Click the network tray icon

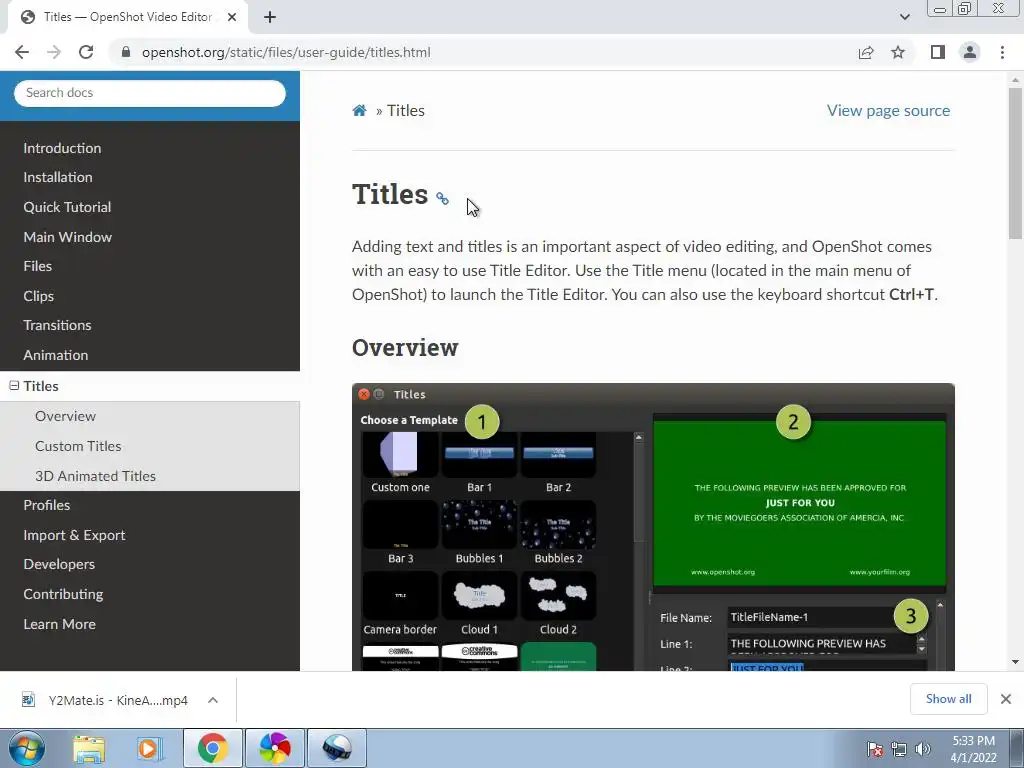899,749
